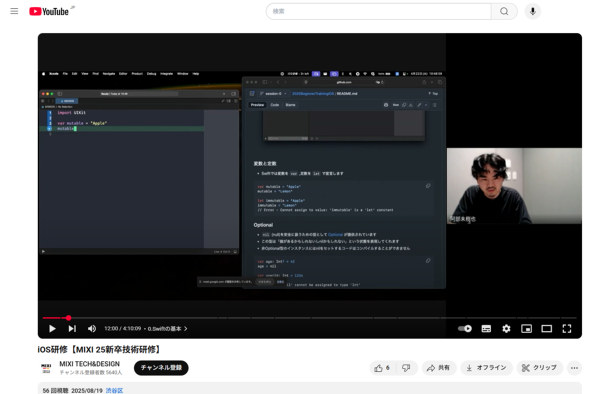Start voice search with the microphone icon
Screen dimensions: 590x394
tap(532, 11)
